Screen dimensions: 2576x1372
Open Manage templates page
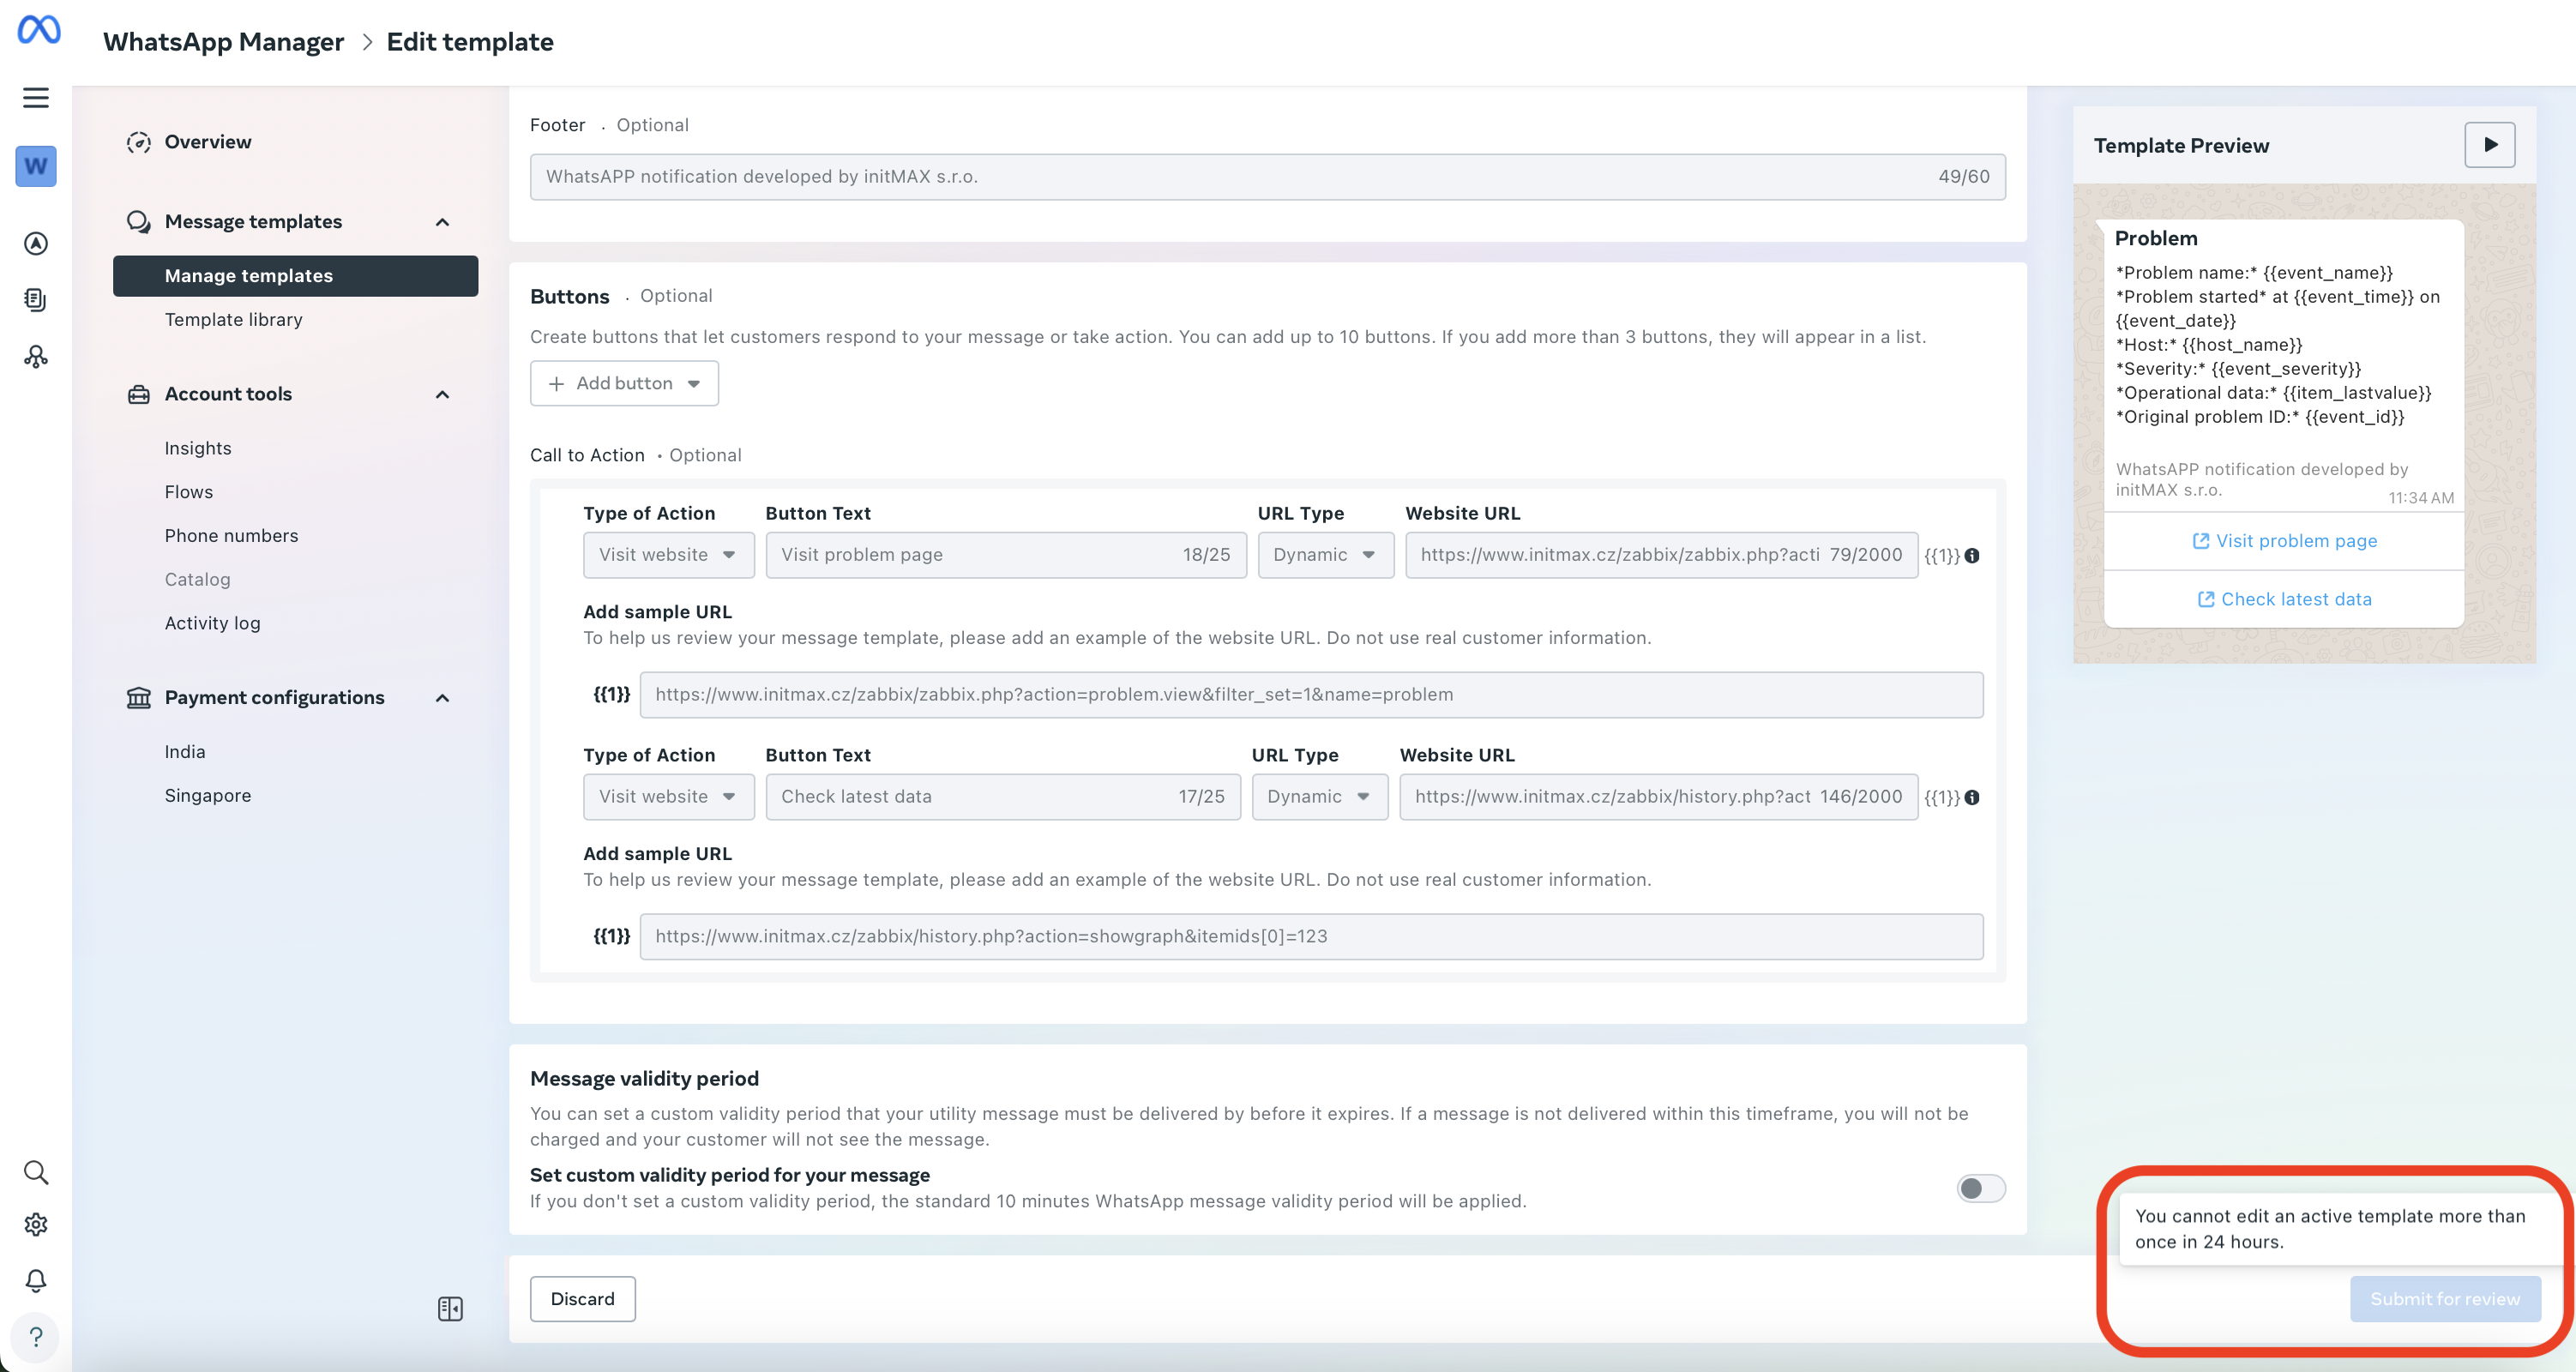(x=296, y=276)
